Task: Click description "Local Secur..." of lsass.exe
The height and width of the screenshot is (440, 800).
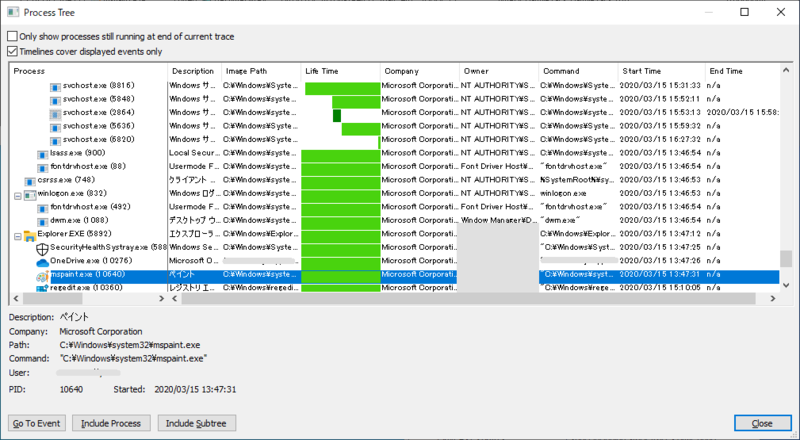Action: (x=194, y=153)
